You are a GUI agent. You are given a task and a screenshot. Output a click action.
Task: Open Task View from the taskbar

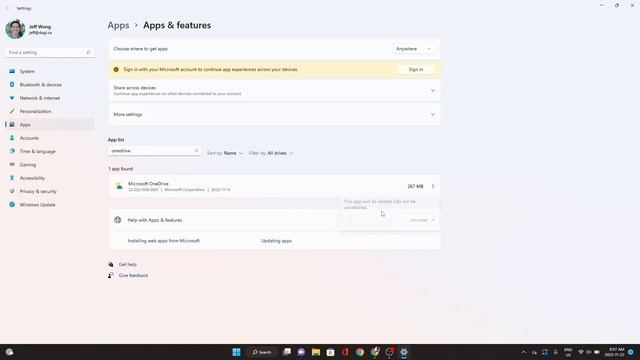click(287, 352)
